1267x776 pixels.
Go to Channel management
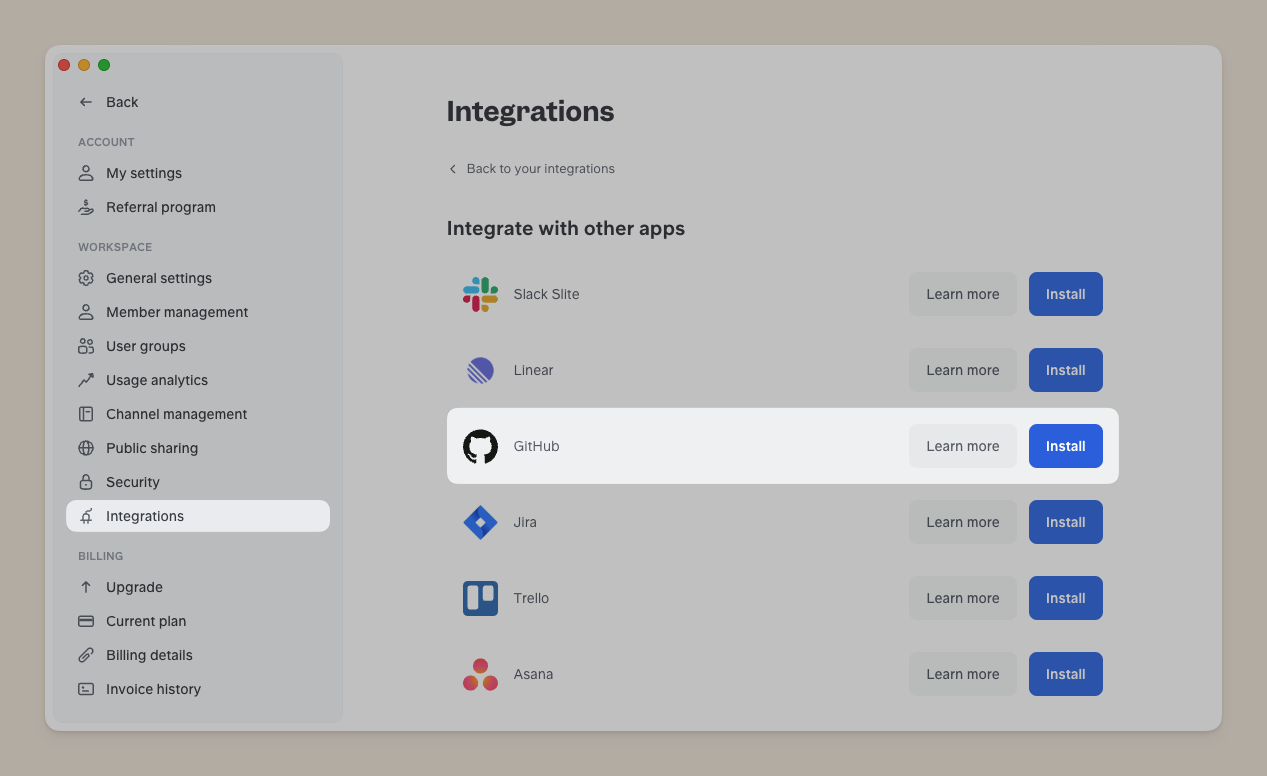click(198, 414)
